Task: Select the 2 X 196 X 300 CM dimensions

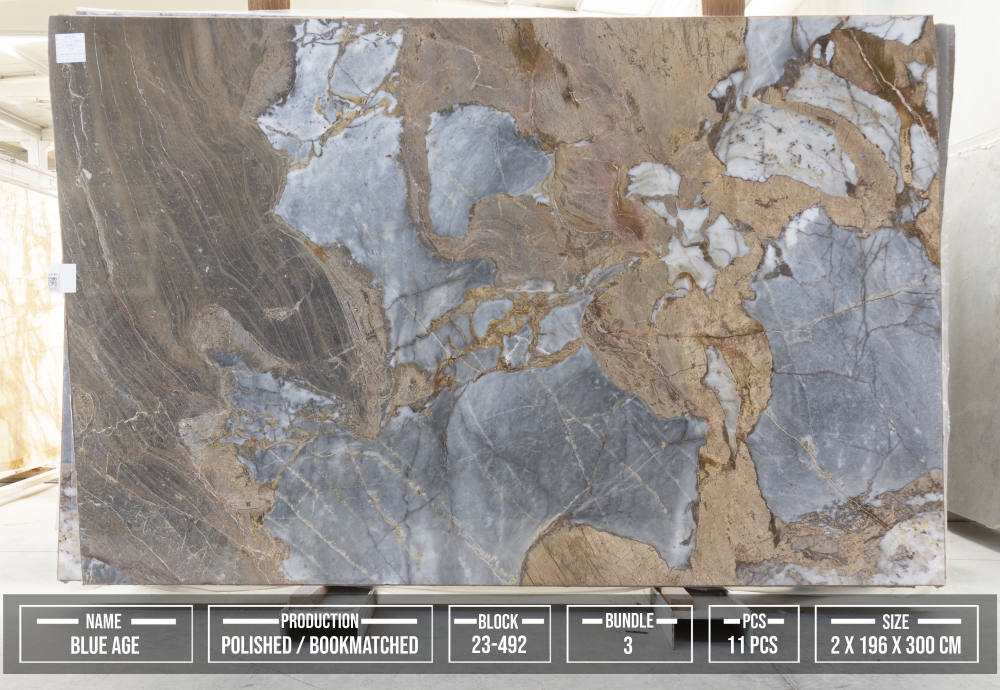Action: [x=896, y=645]
